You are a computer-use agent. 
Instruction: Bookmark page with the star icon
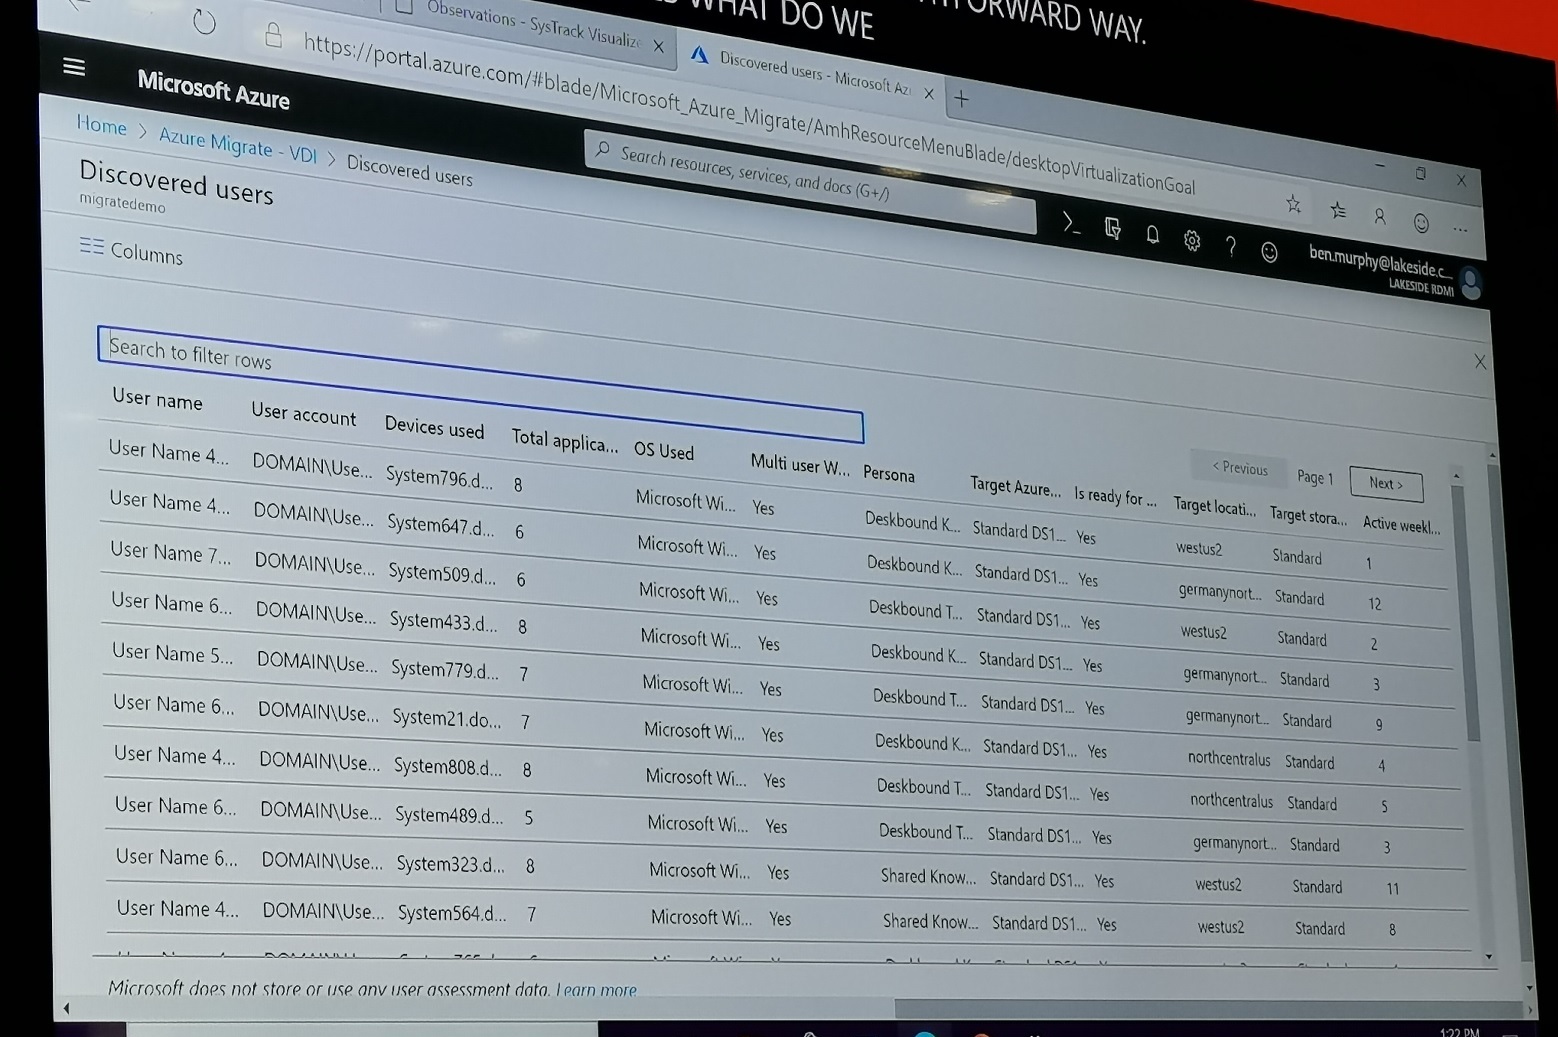click(1293, 204)
